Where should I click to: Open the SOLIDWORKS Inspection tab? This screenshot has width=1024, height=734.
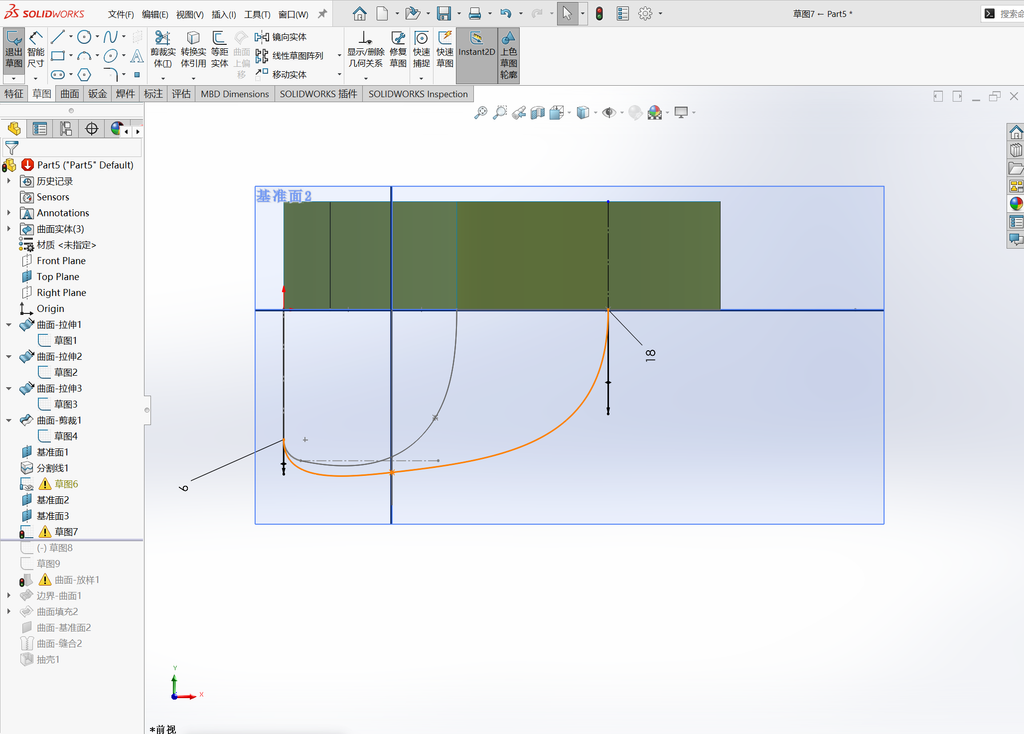(418, 94)
